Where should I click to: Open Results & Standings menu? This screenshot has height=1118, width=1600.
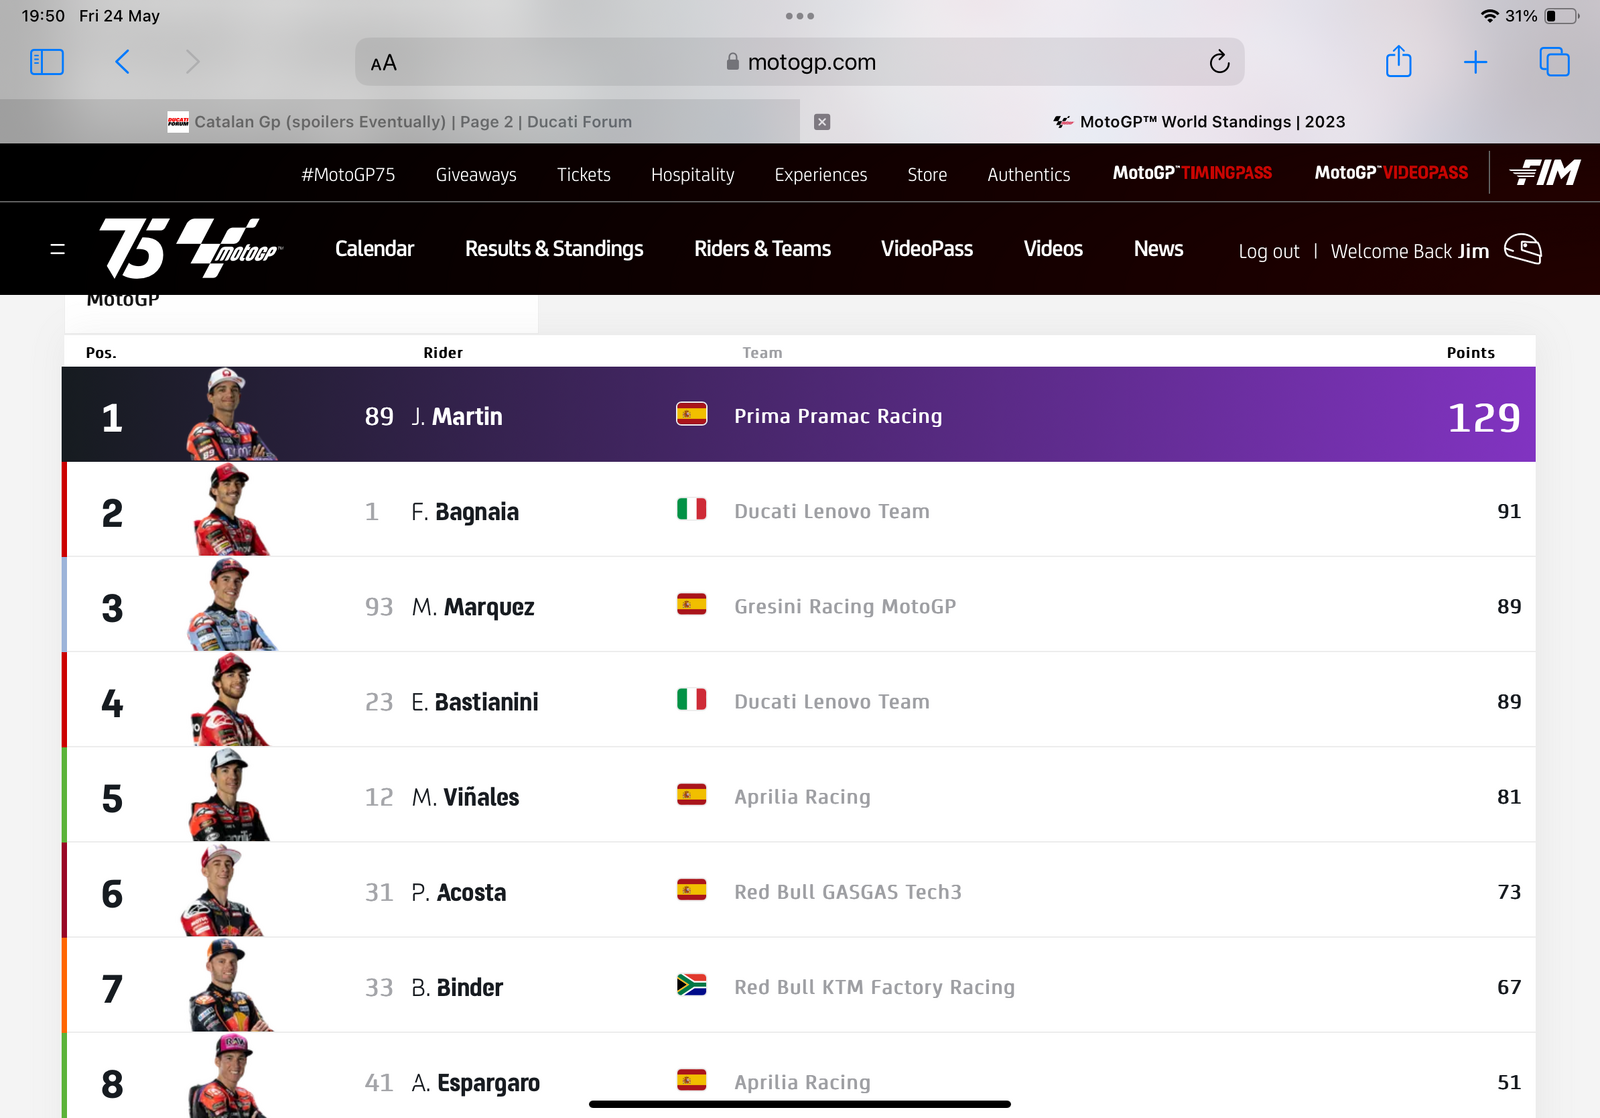tap(554, 249)
